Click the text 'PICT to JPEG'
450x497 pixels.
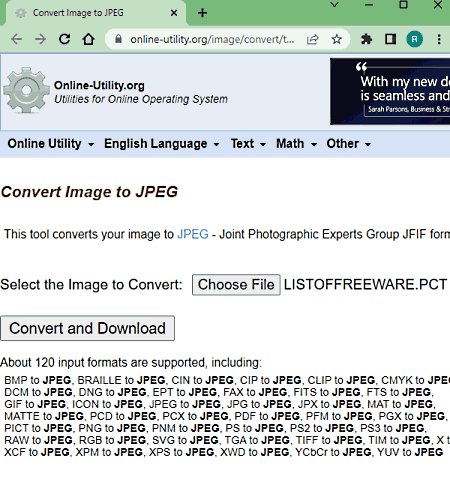[x=38, y=428]
